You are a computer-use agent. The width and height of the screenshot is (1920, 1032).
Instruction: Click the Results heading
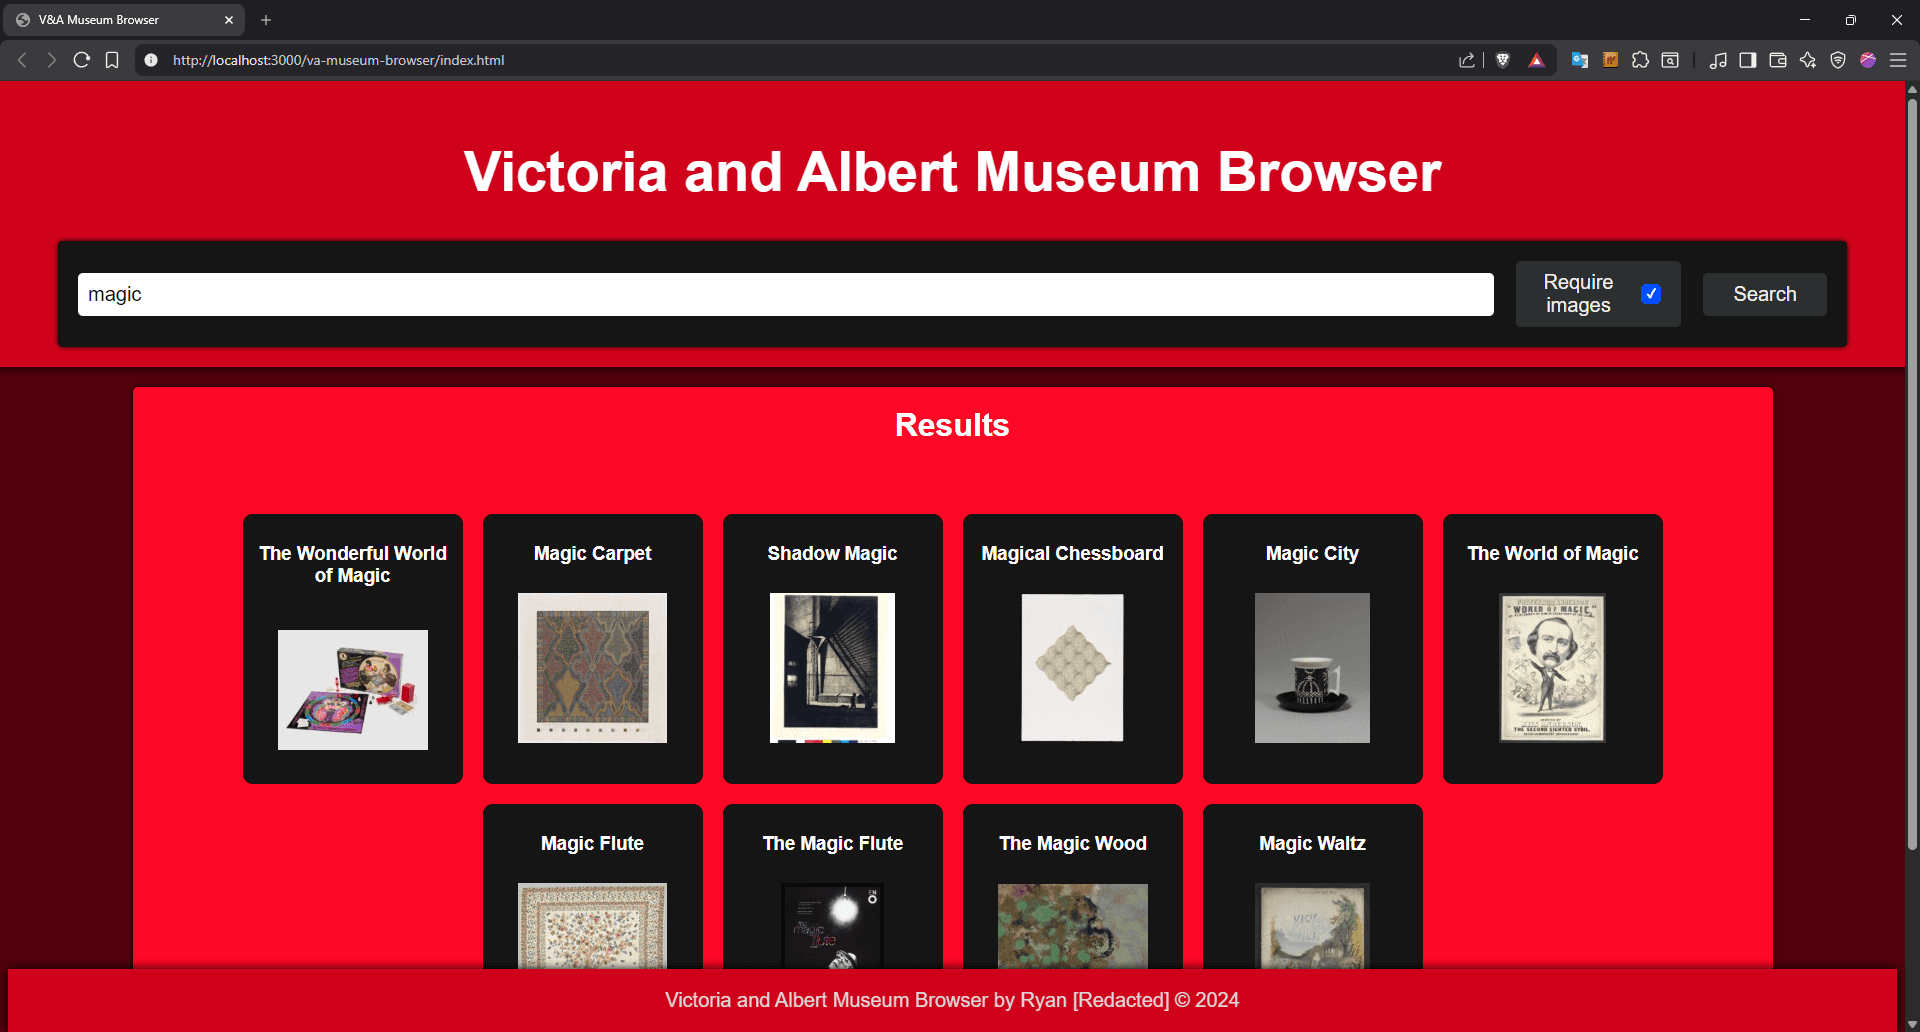952,425
